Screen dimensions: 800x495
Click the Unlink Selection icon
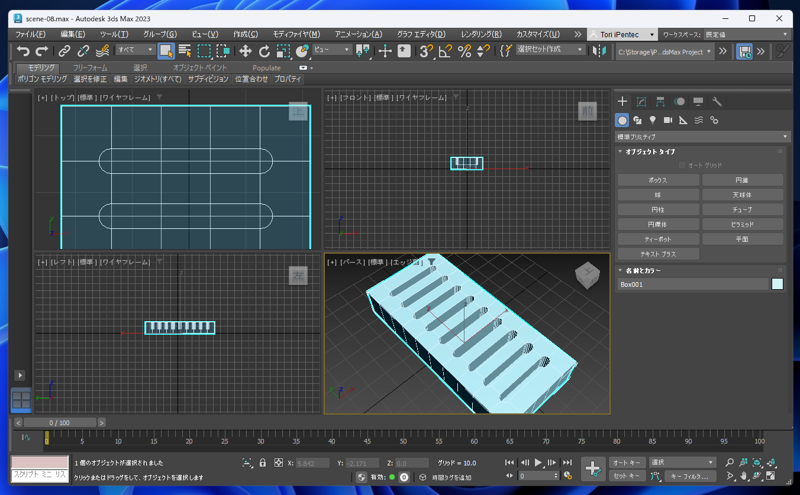[83, 51]
